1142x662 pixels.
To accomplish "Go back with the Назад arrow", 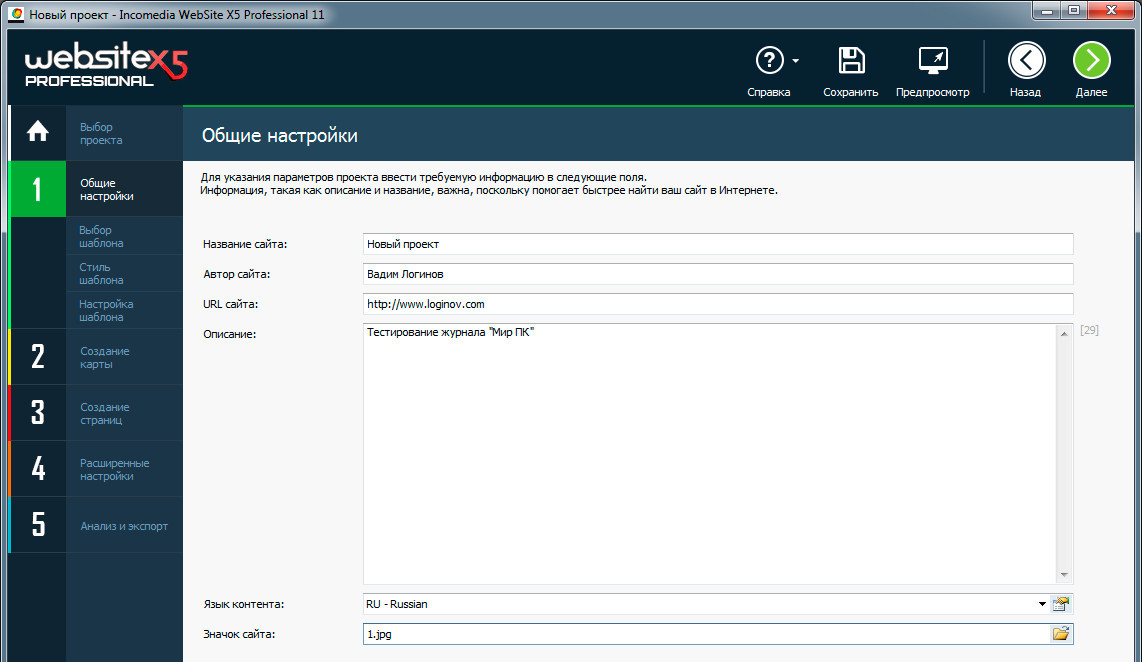I will (x=1025, y=61).
